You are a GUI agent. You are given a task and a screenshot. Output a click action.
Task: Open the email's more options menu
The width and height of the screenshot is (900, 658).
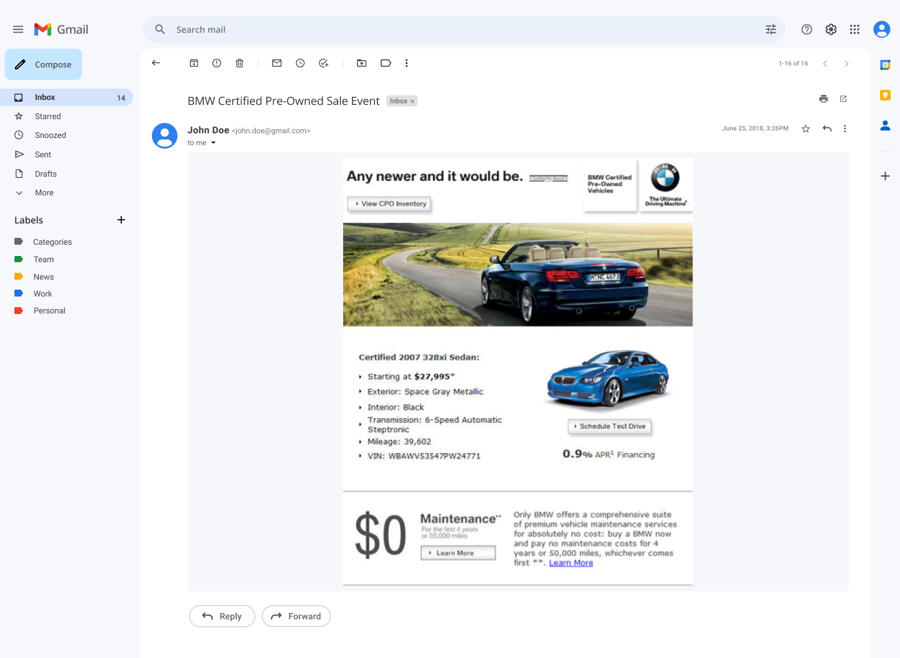pyautogui.click(x=845, y=128)
